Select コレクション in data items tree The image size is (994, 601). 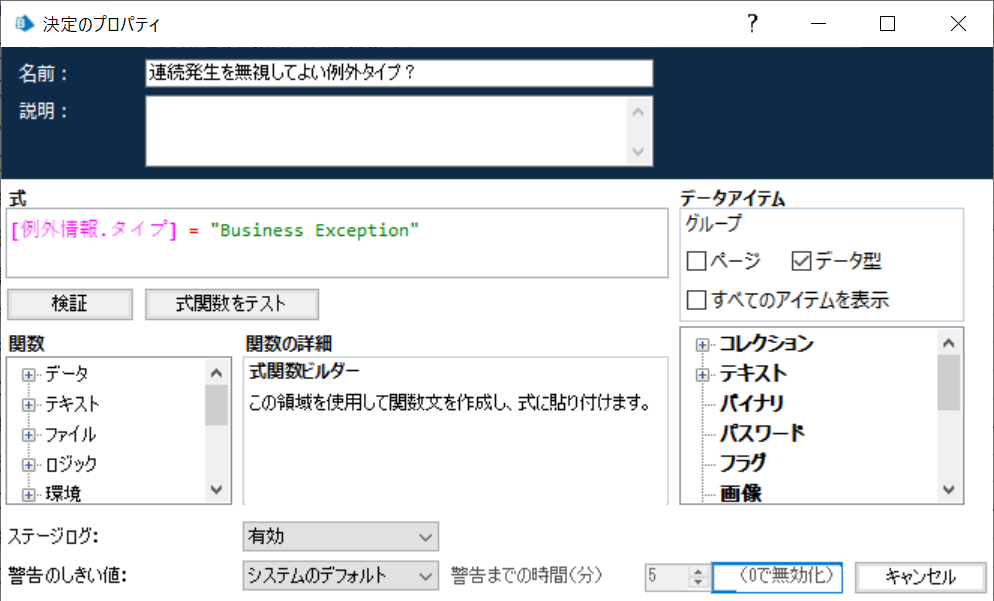766,344
